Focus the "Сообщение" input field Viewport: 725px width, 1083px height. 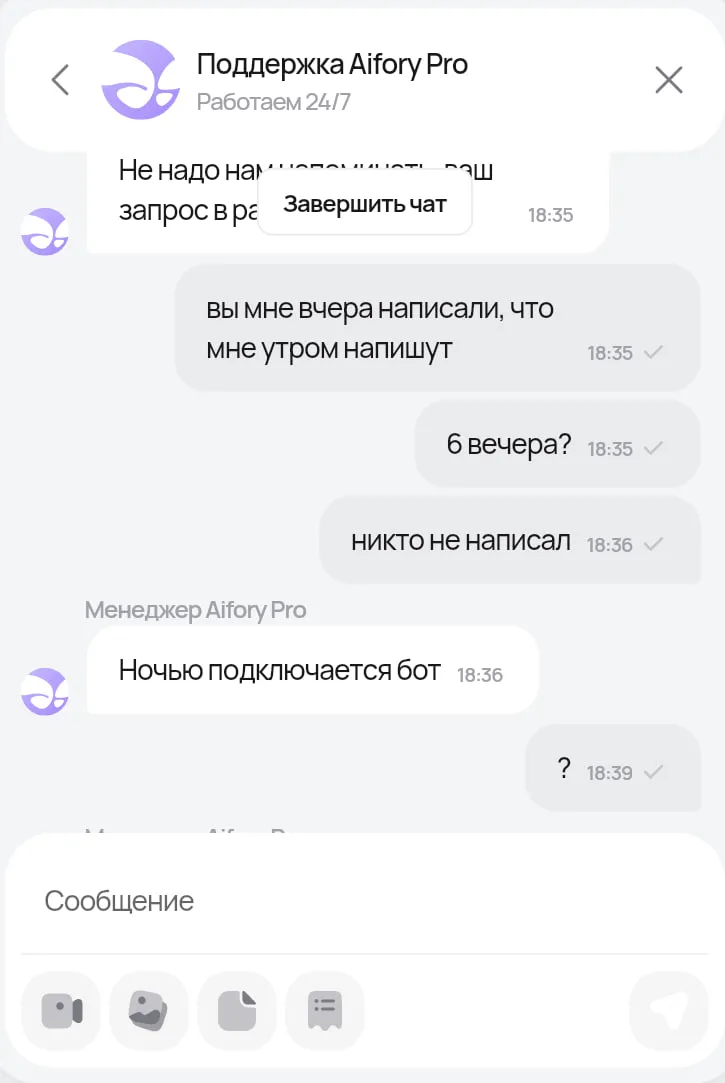click(364, 901)
